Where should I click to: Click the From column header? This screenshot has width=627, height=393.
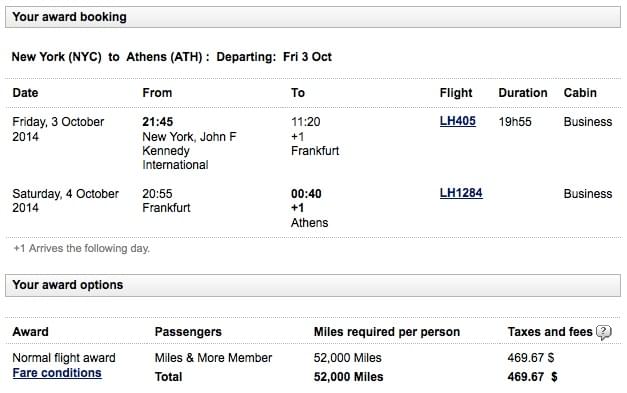[157, 93]
